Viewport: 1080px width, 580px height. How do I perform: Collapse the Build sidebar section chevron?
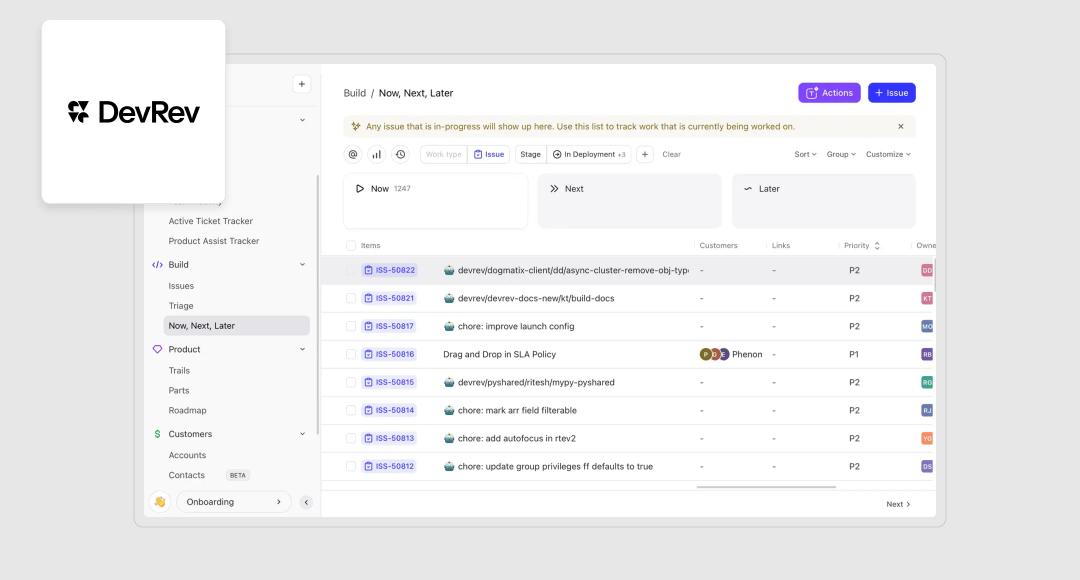[302, 265]
